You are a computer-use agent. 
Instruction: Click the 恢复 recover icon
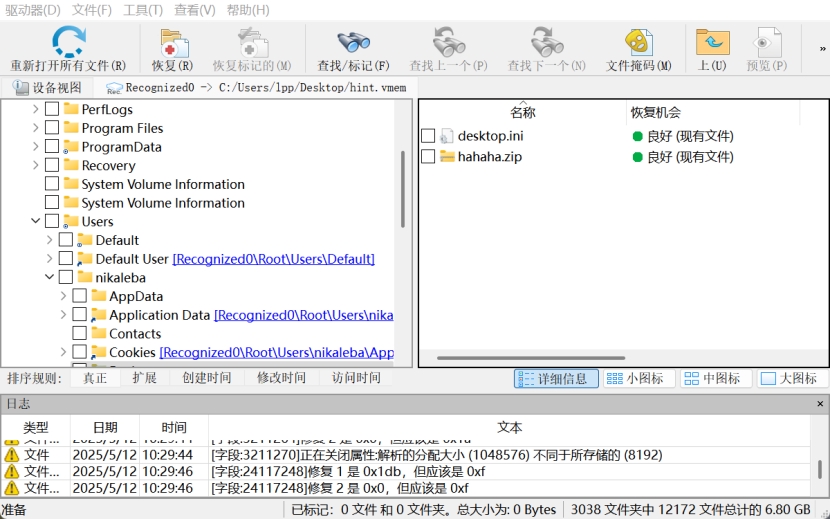(172, 43)
